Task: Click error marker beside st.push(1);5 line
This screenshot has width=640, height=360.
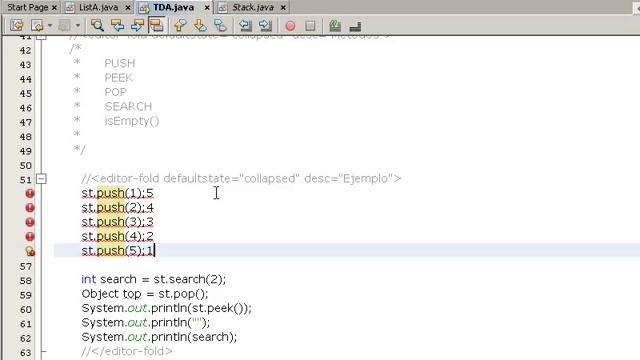Action: [30, 193]
